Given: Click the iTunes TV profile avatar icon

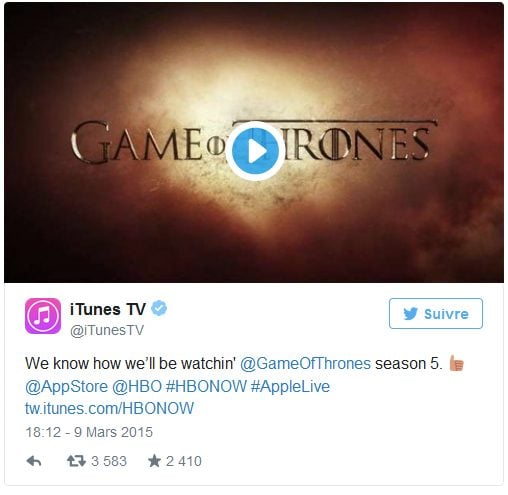Looking at the screenshot, I should (x=43, y=316).
